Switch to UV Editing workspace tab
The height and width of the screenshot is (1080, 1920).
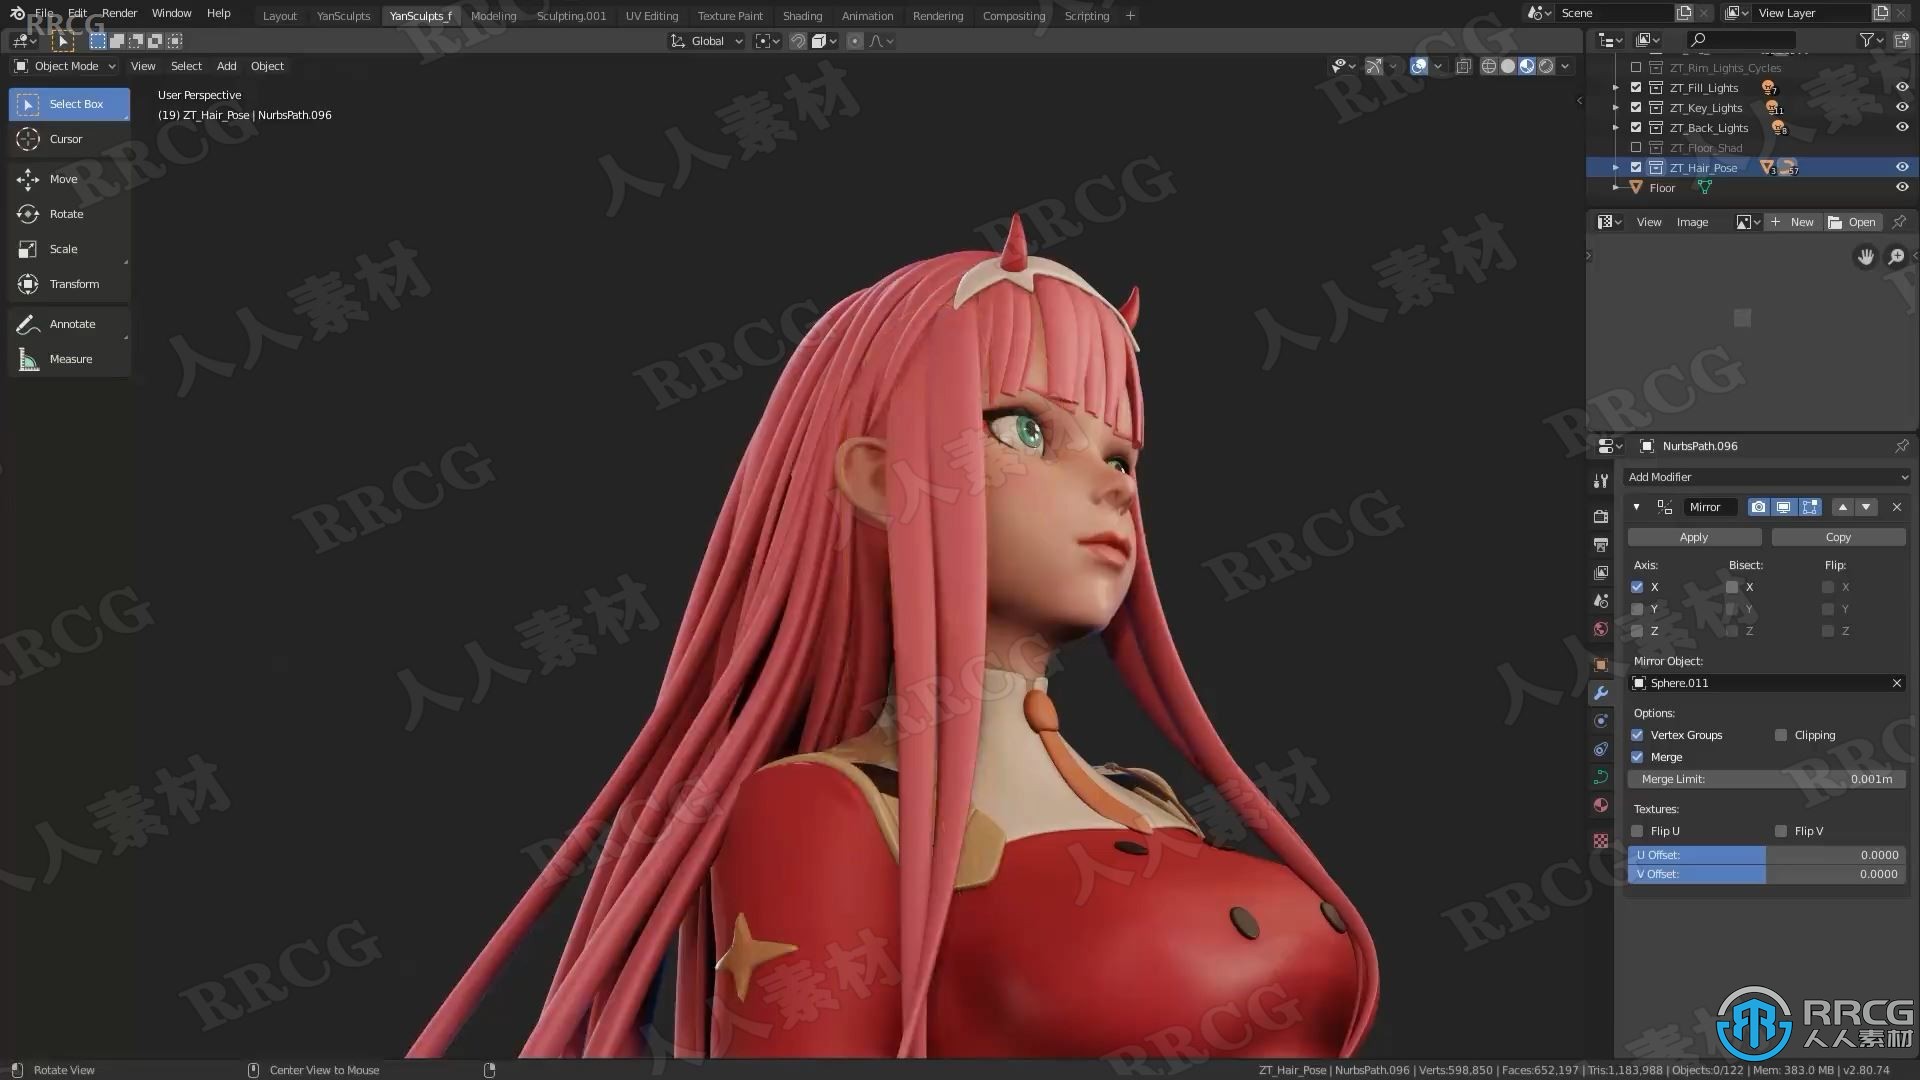click(652, 16)
